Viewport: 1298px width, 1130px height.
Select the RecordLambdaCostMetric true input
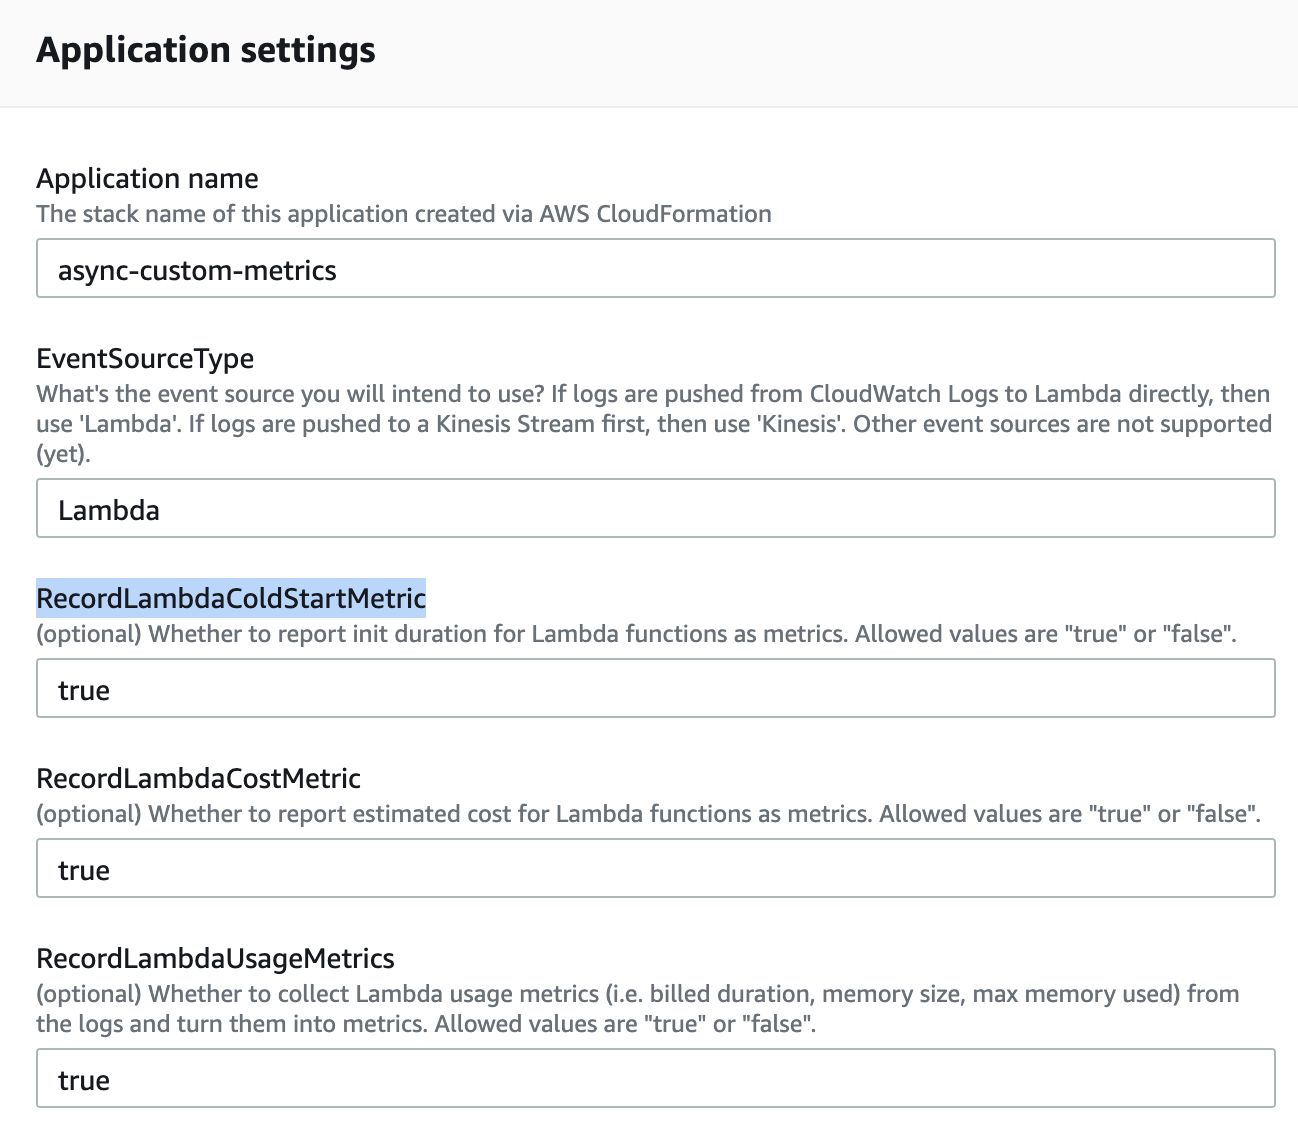(655, 868)
